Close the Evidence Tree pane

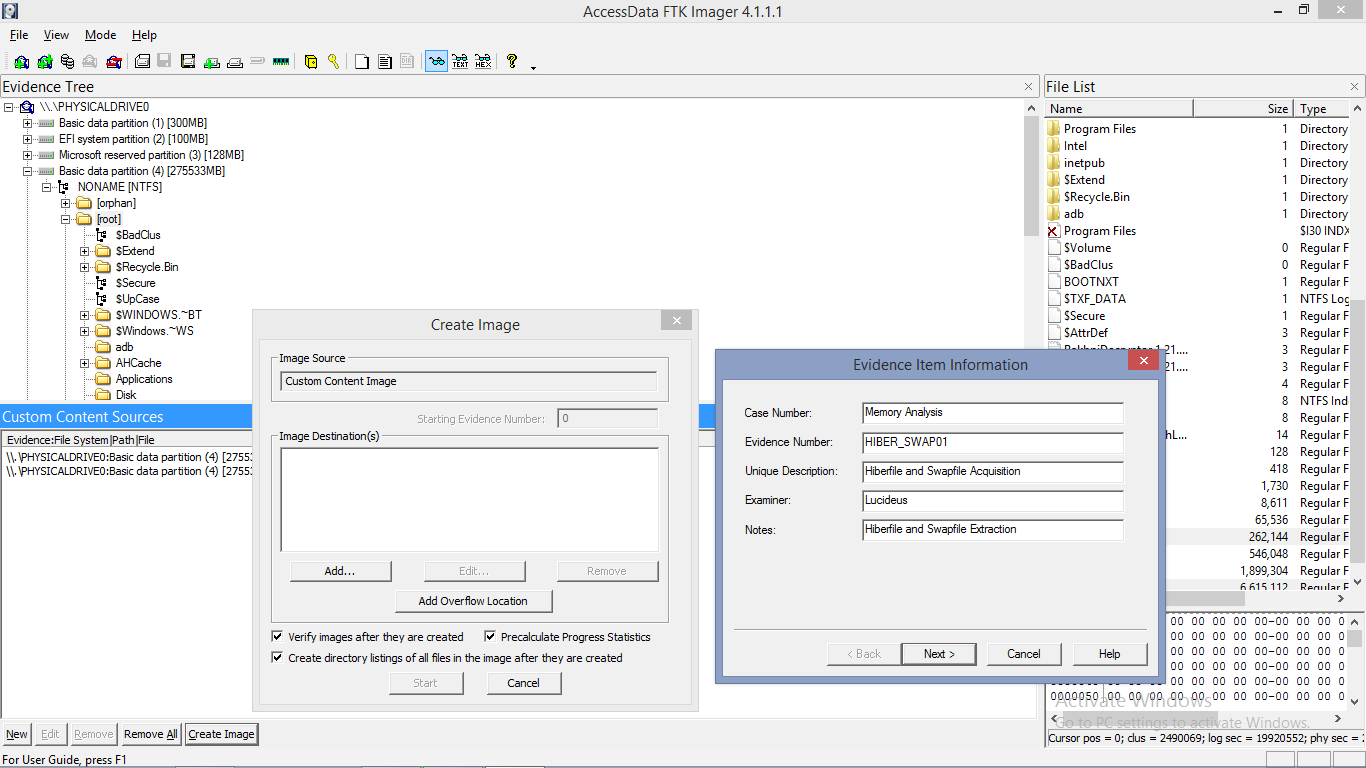(x=1029, y=87)
